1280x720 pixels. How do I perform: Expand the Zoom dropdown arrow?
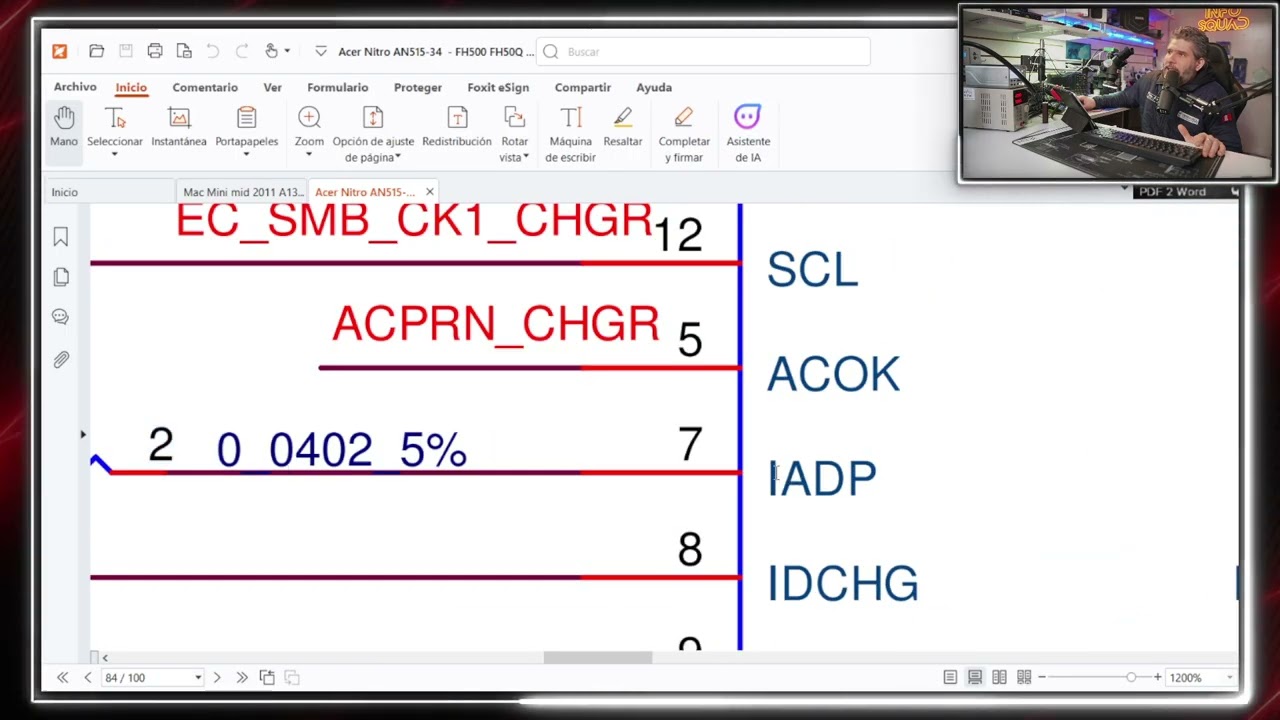pos(309,155)
